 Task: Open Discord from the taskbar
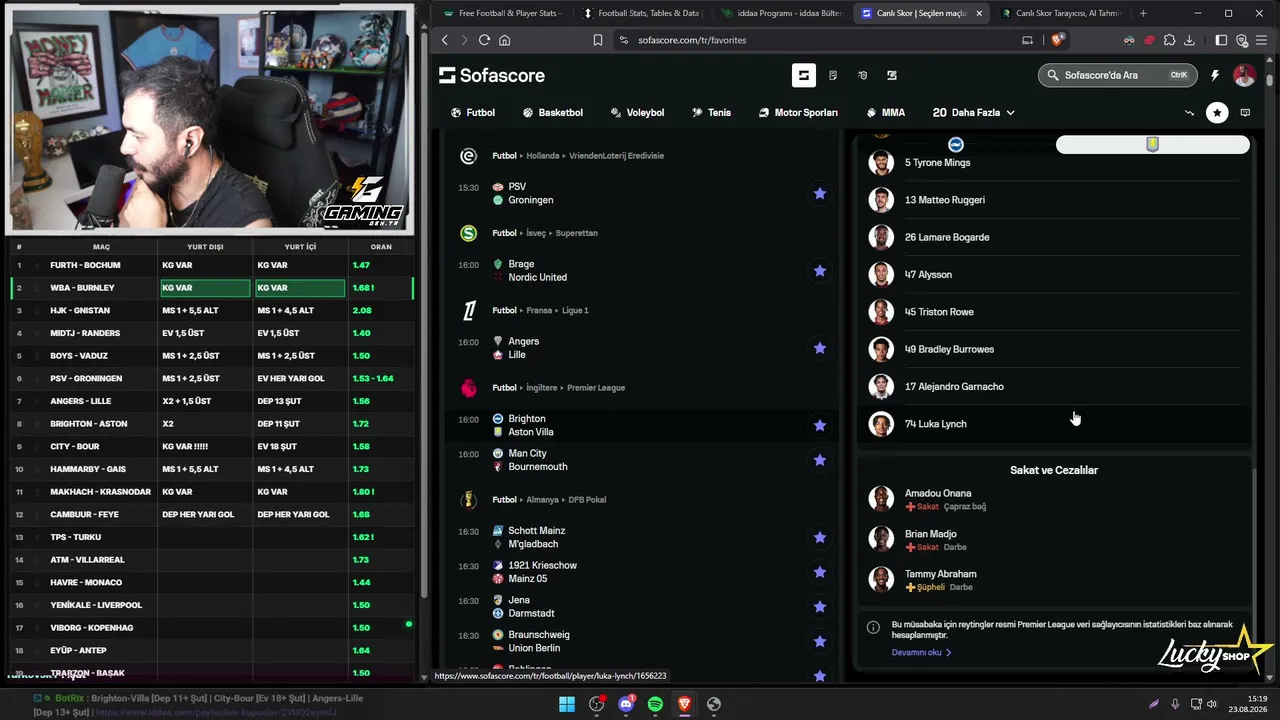[626, 704]
